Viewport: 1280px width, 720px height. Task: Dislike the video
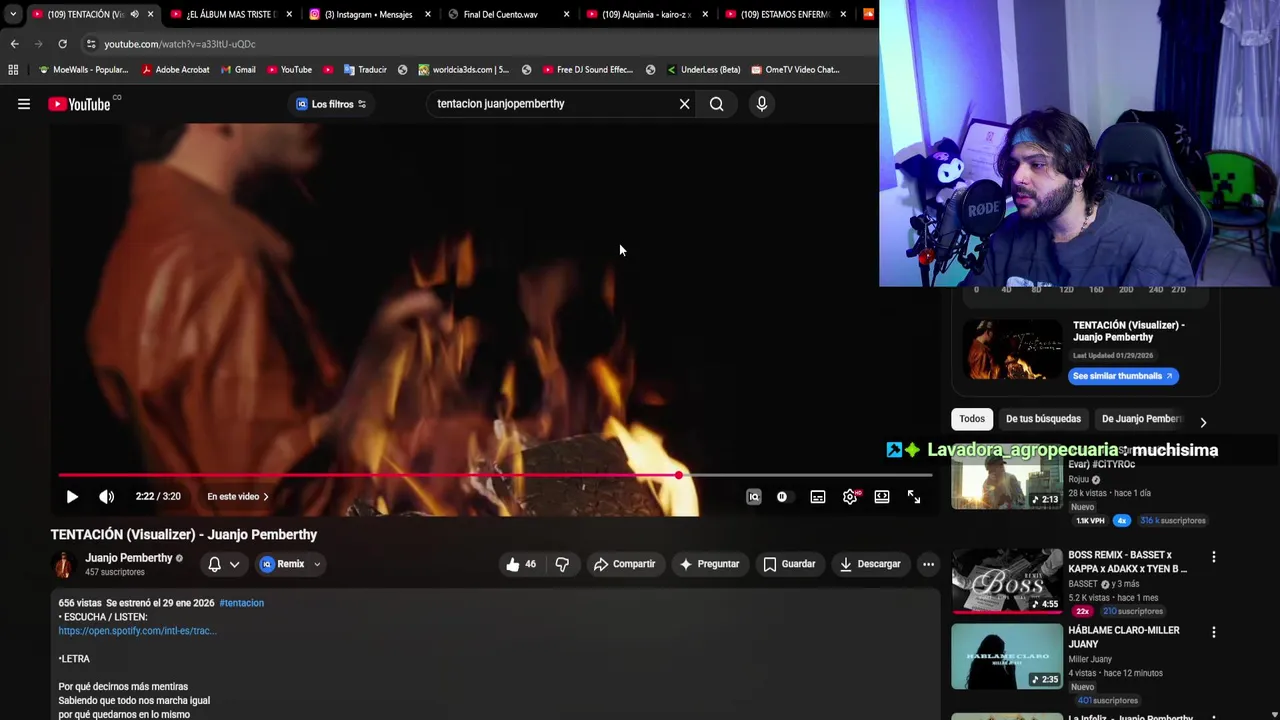point(562,564)
